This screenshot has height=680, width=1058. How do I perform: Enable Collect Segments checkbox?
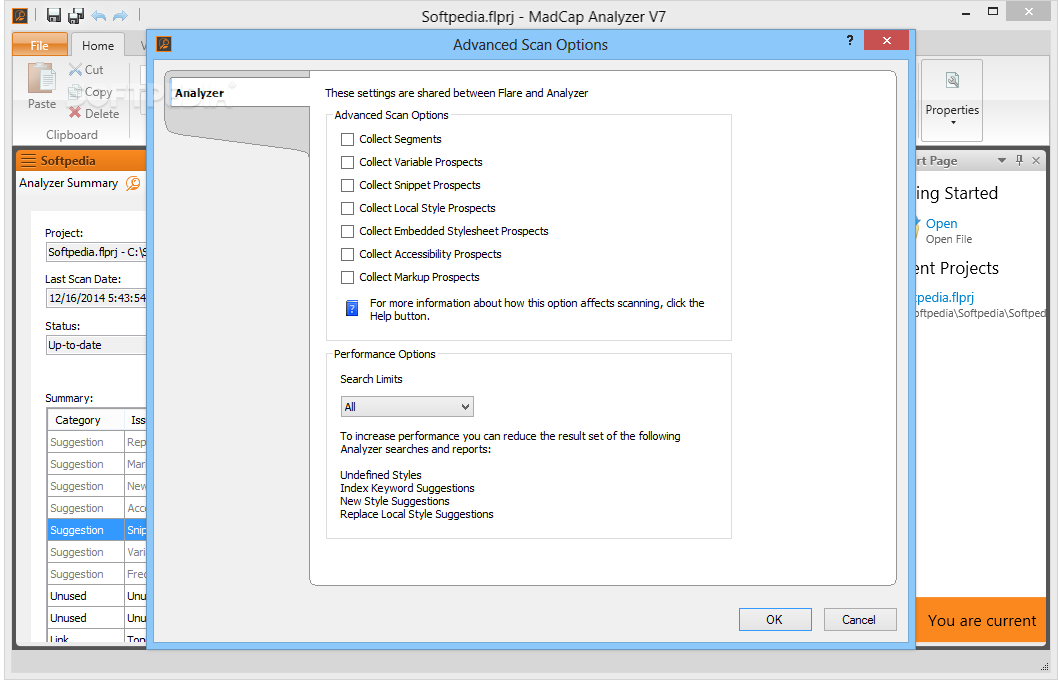point(347,140)
